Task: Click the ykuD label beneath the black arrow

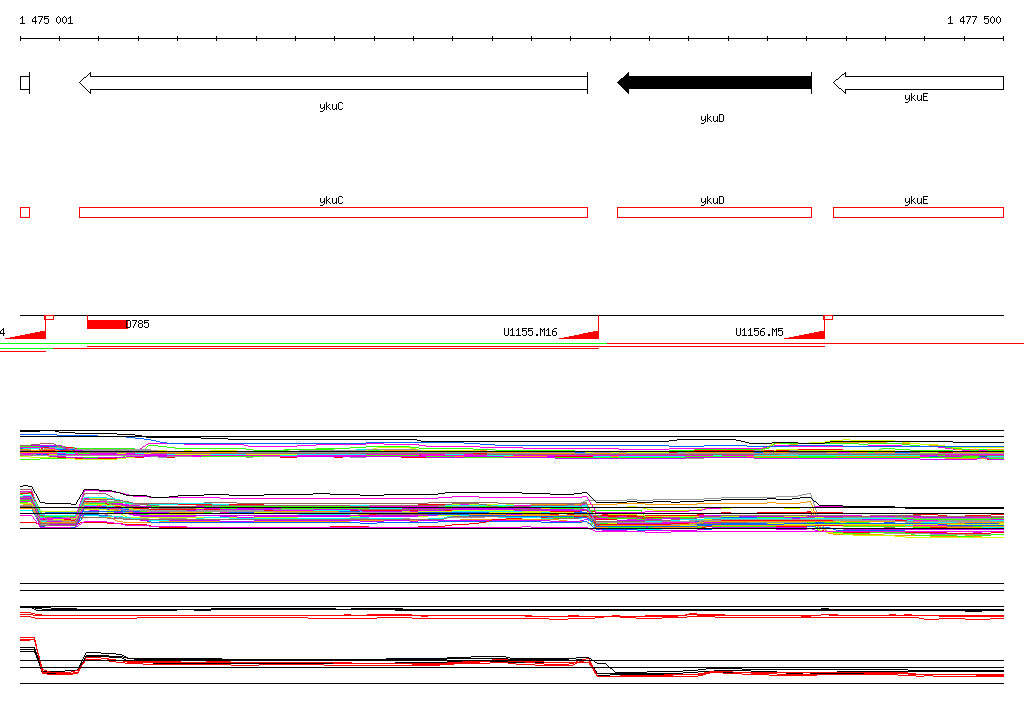Action: click(x=712, y=118)
